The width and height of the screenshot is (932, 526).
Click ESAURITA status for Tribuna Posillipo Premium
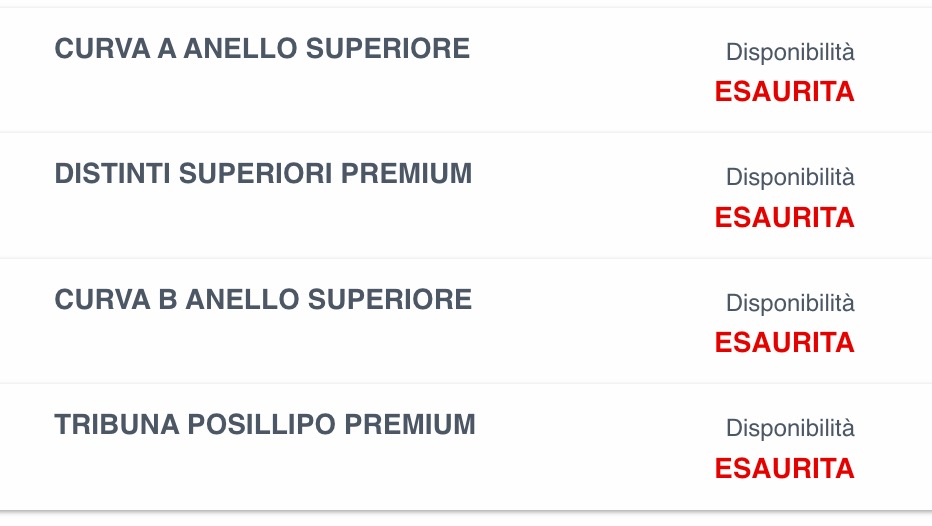click(x=784, y=468)
